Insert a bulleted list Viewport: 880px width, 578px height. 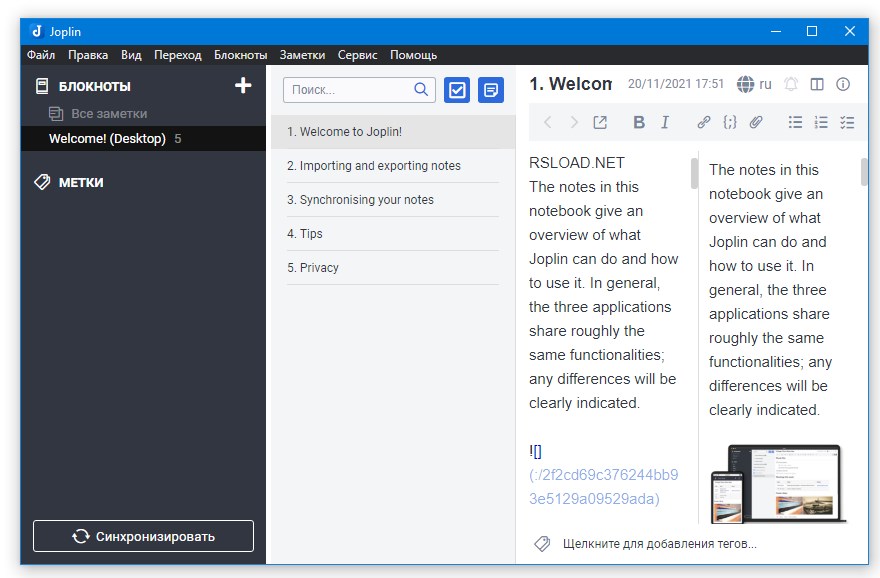click(795, 122)
